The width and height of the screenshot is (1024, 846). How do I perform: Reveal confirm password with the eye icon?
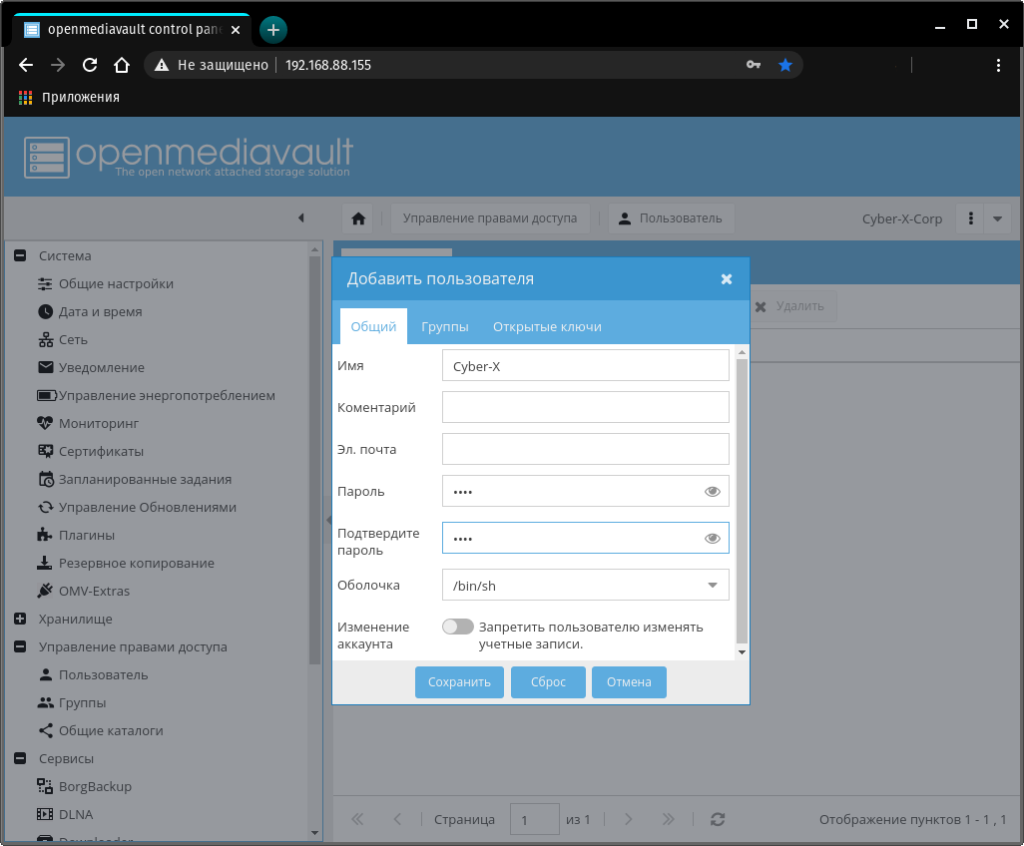coord(712,538)
